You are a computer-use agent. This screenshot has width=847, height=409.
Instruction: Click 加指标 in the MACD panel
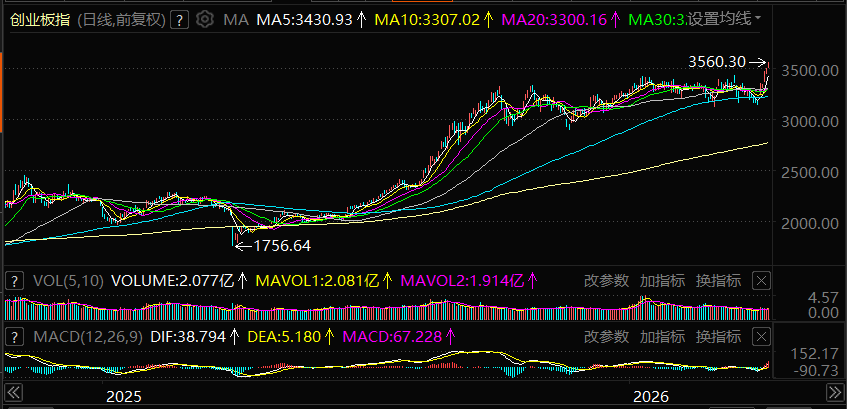[662, 337]
